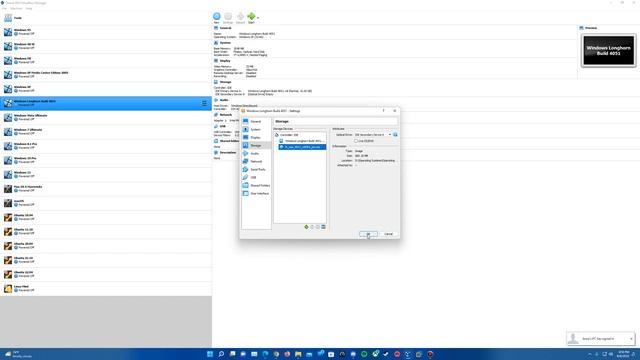Select the highlighted ISO optical disc entry

click(x=302, y=147)
